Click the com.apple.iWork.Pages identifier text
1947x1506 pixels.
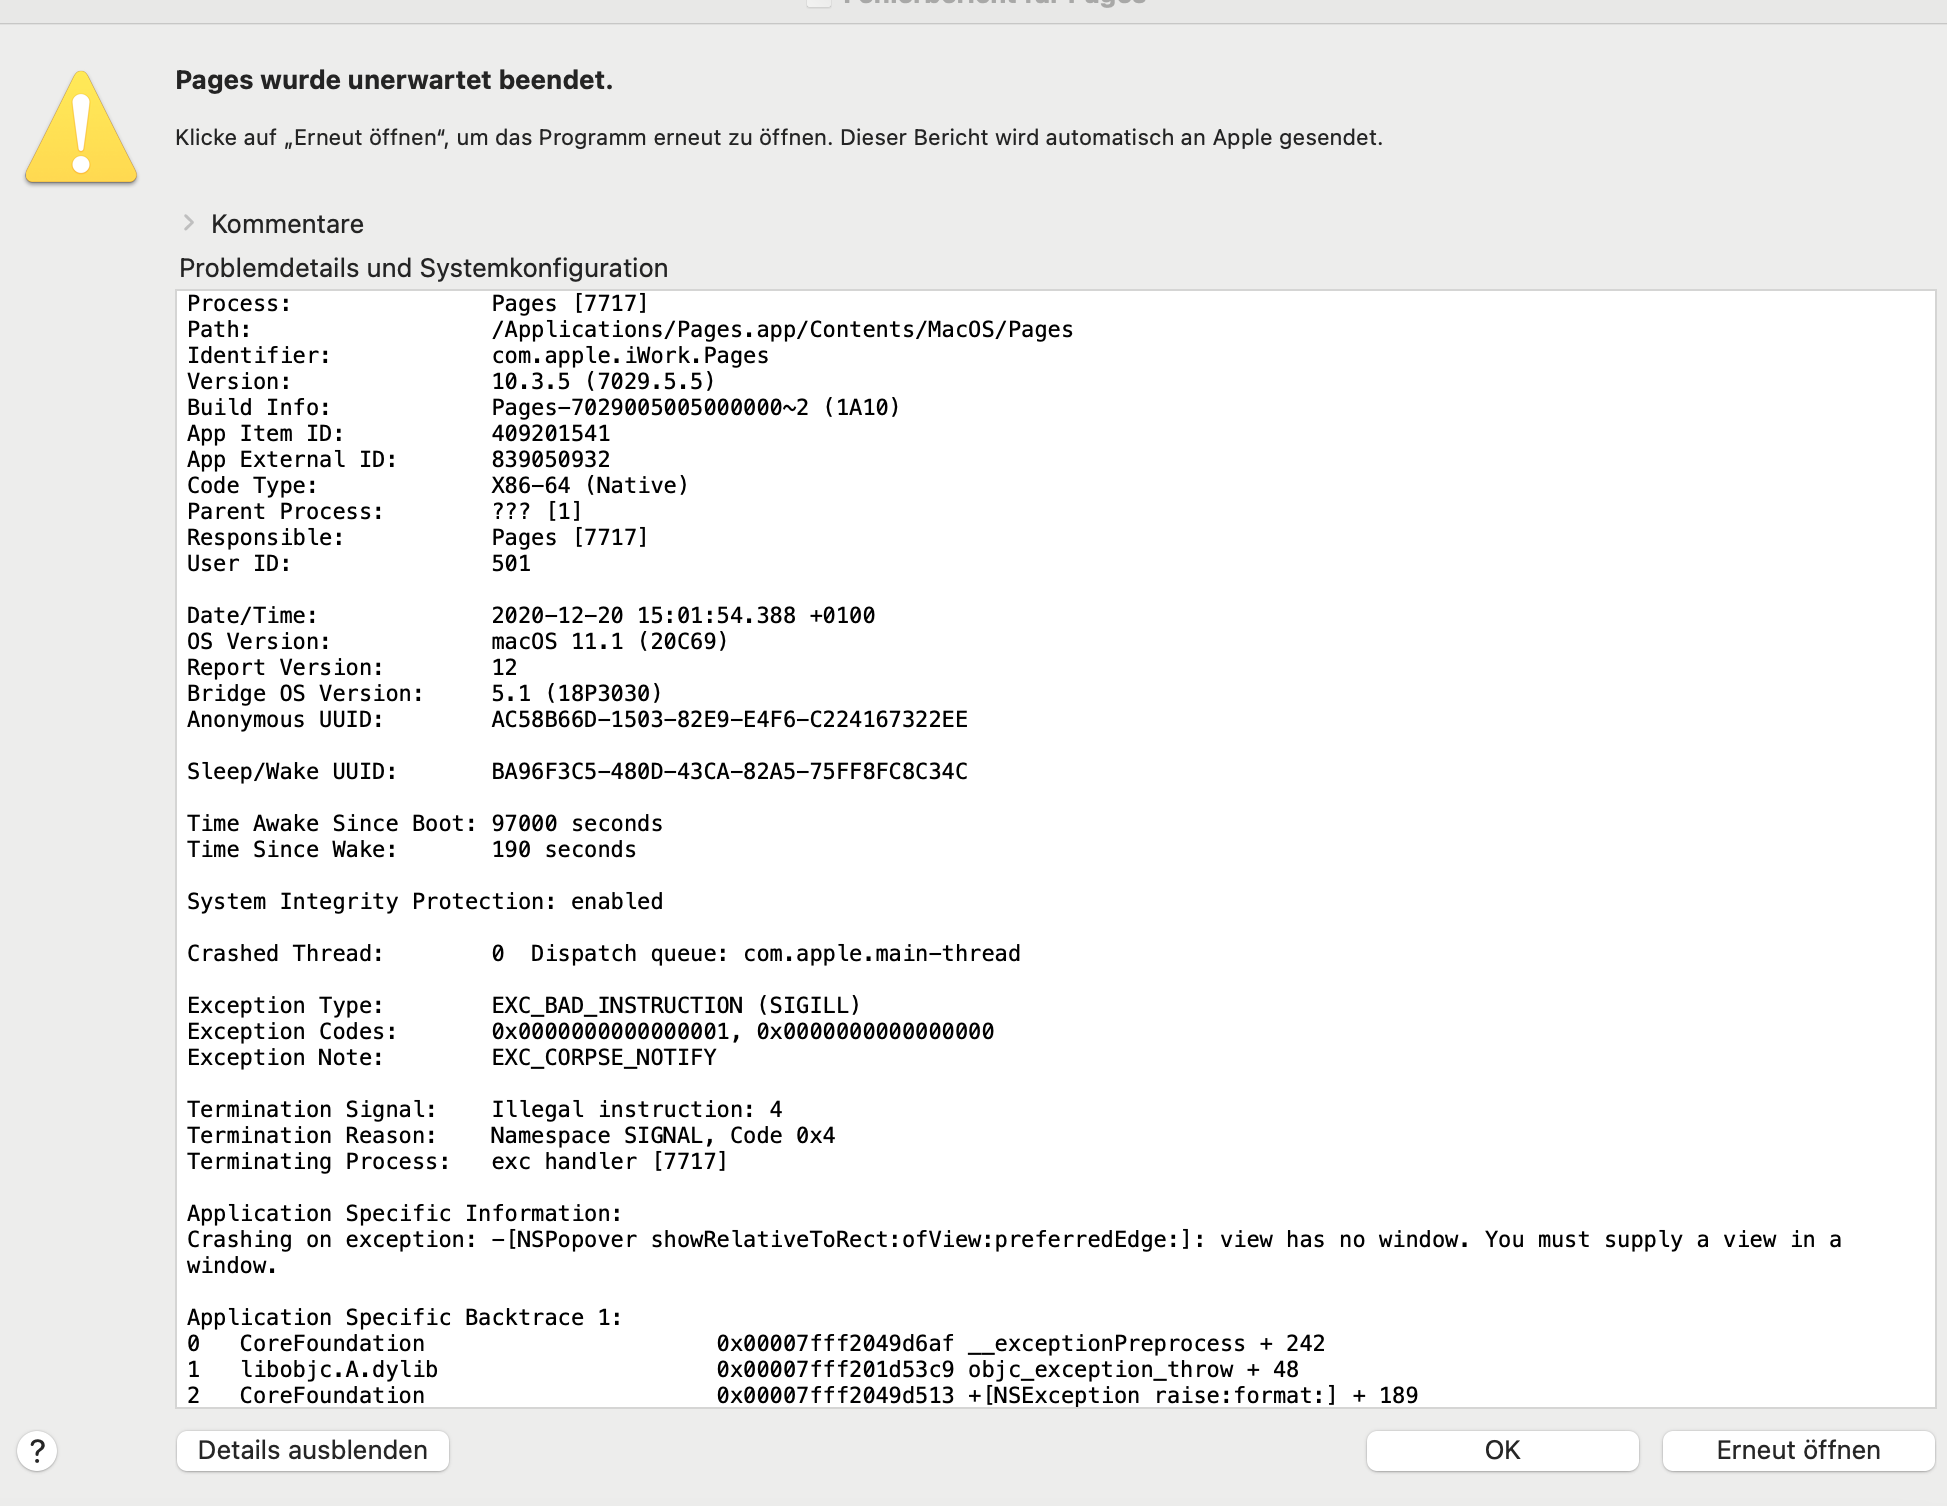pyautogui.click(x=629, y=355)
